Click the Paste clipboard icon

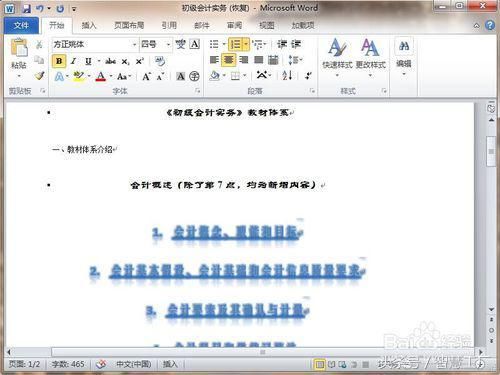pos(19,47)
